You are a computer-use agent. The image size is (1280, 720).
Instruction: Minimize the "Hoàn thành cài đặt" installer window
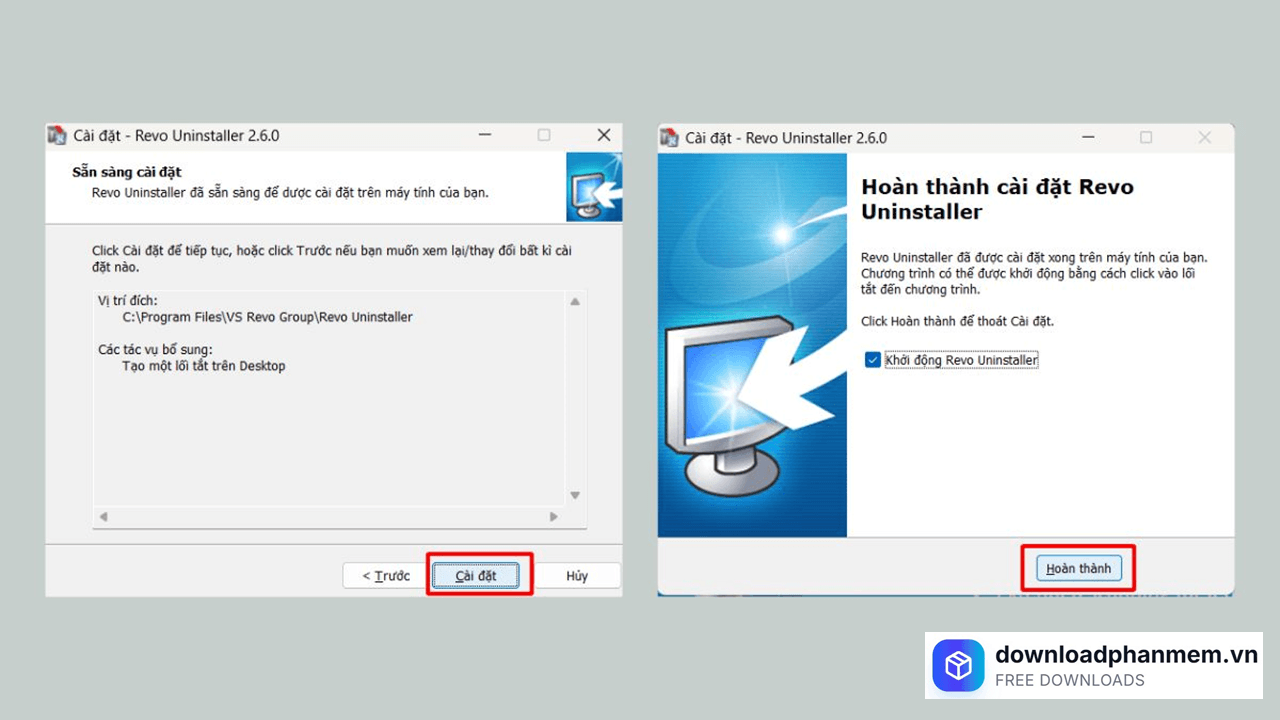1087,137
